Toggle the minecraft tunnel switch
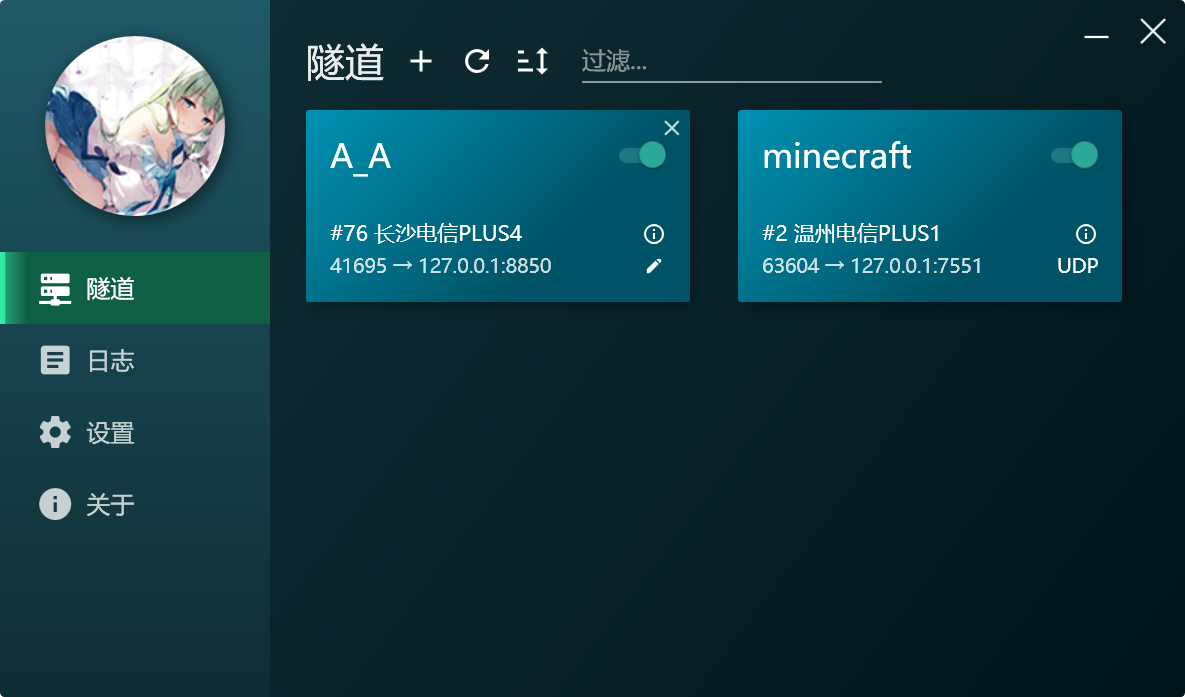This screenshot has height=697, width=1185. [1075, 155]
